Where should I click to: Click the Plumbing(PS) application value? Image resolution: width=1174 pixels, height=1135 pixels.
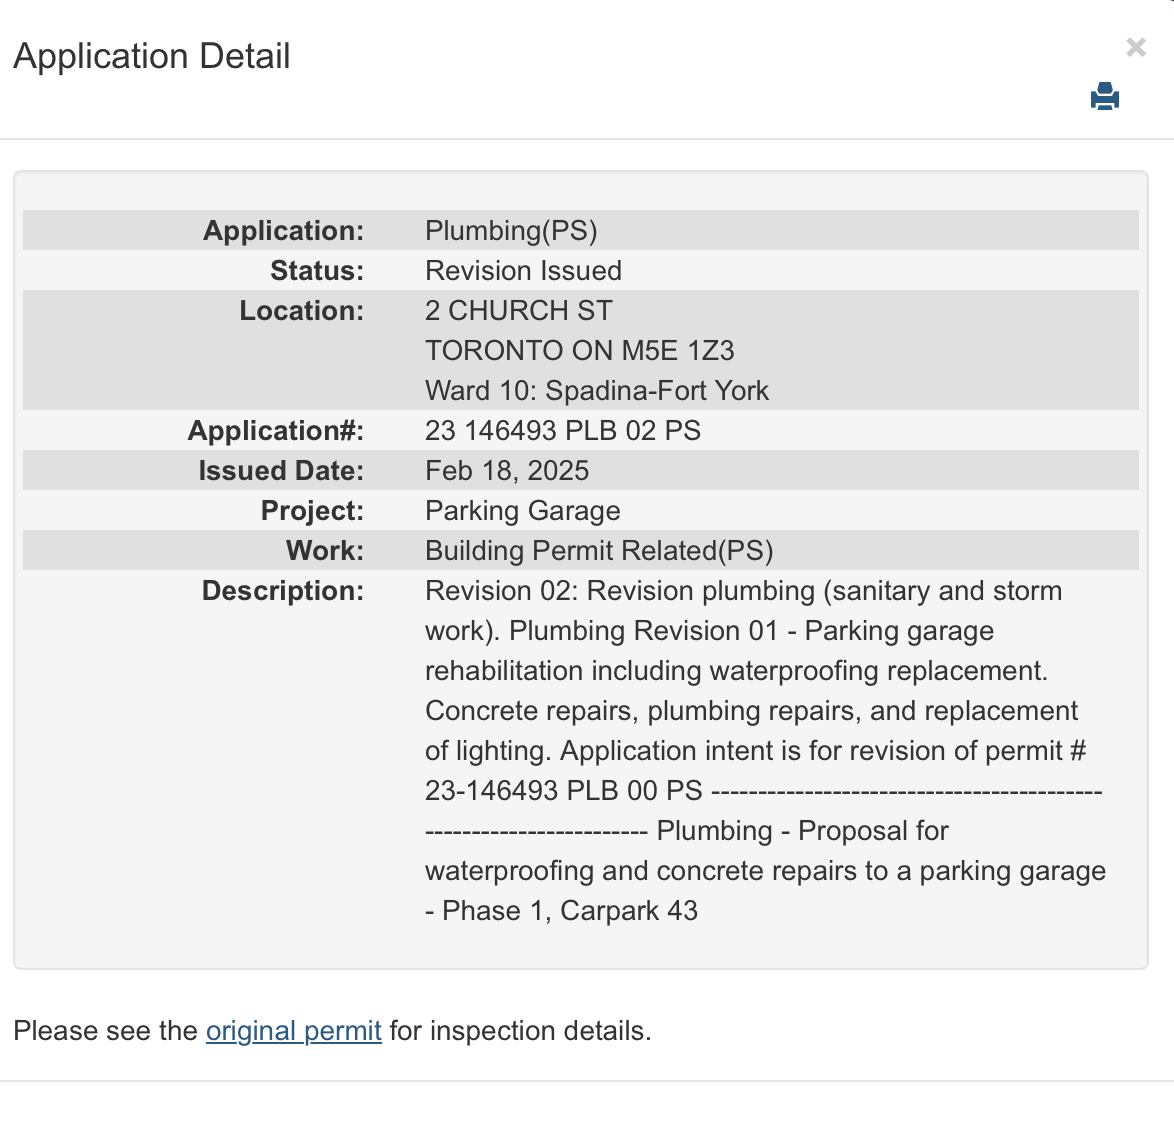pos(511,231)
